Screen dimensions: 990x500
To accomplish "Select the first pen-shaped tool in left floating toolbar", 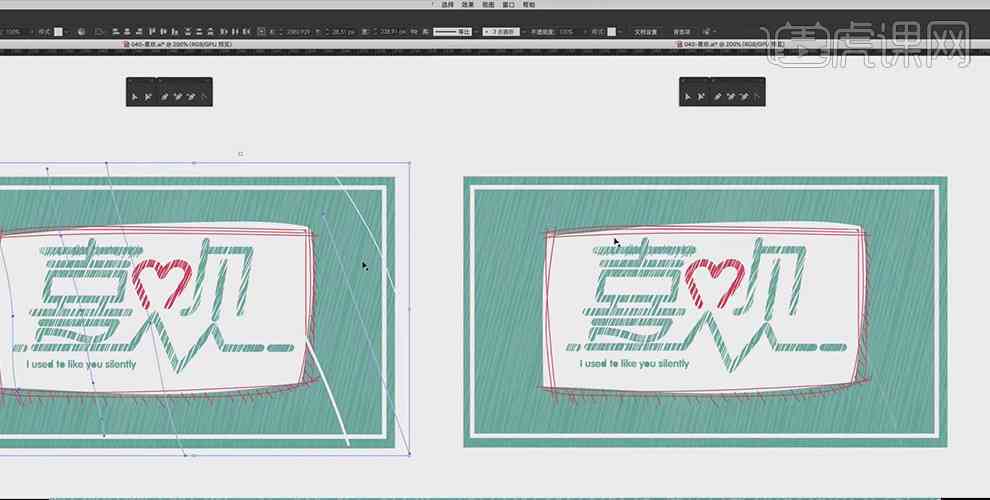I will (x=163, y=96).
